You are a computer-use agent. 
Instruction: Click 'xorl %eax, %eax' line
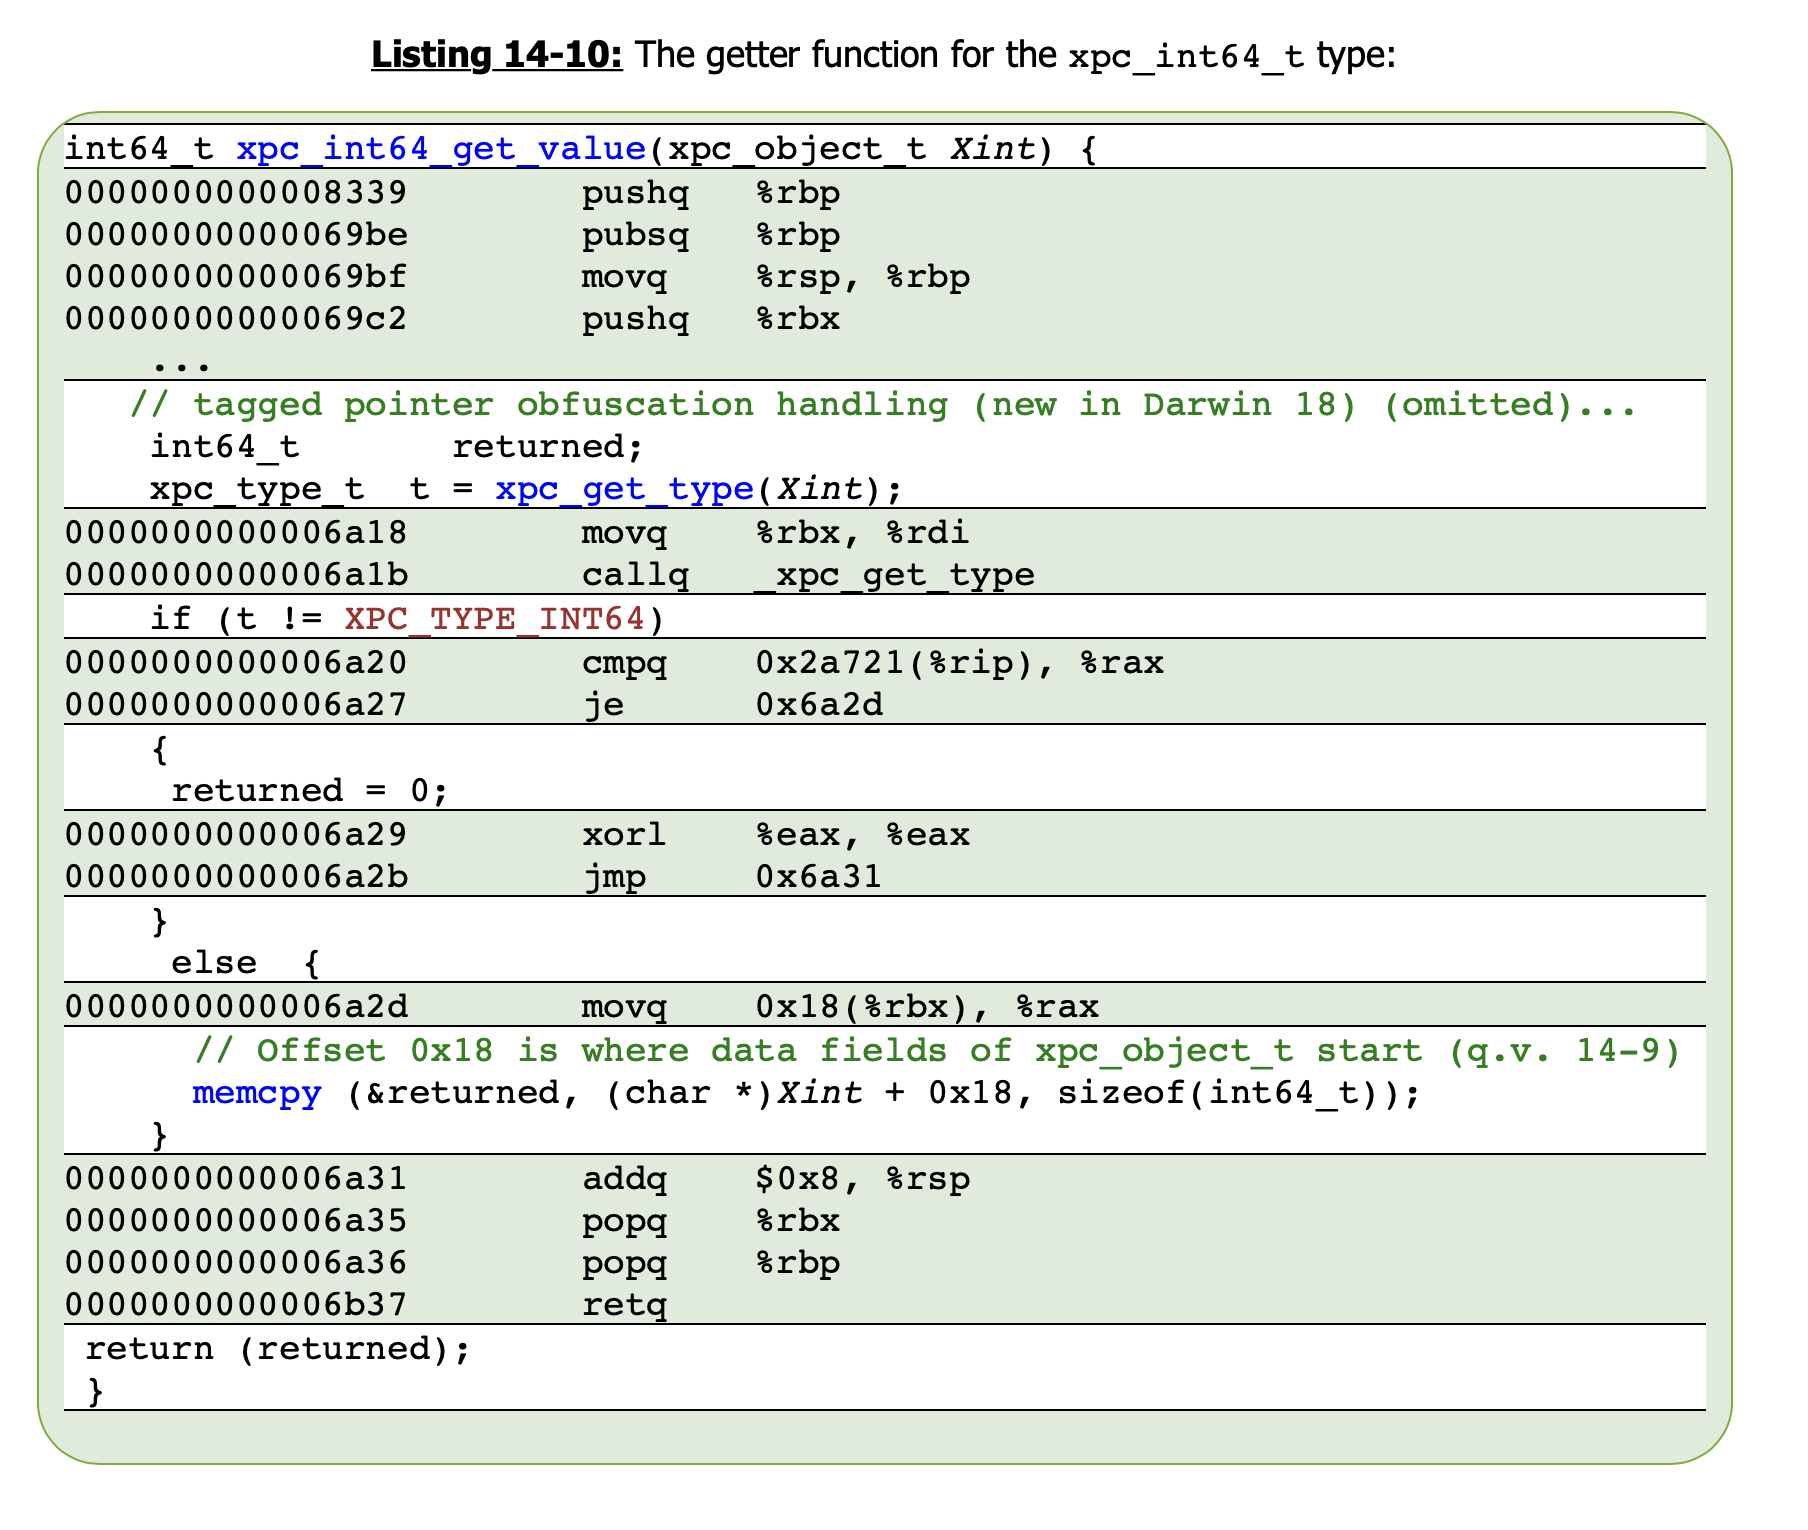click(776, 834)
